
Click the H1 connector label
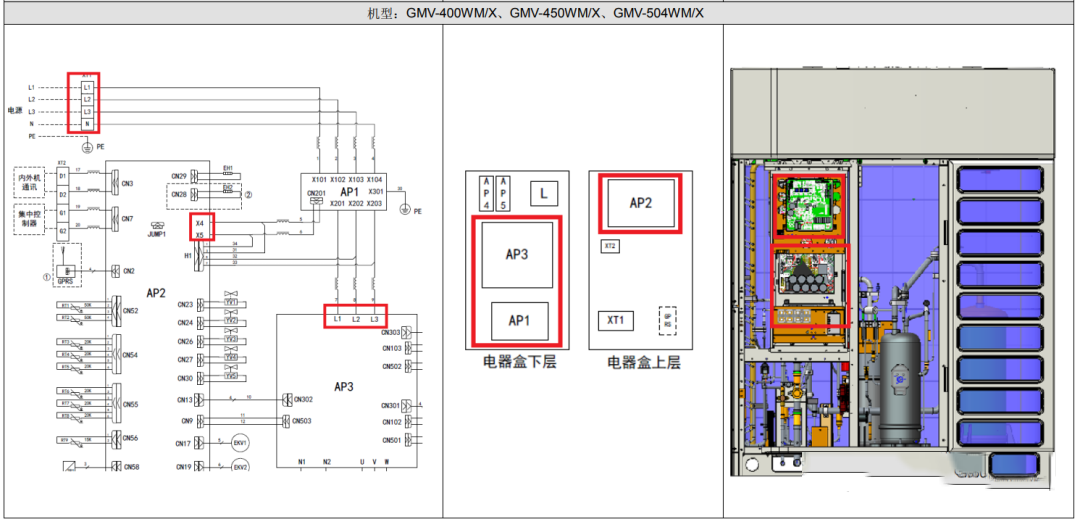pos(187,256)
